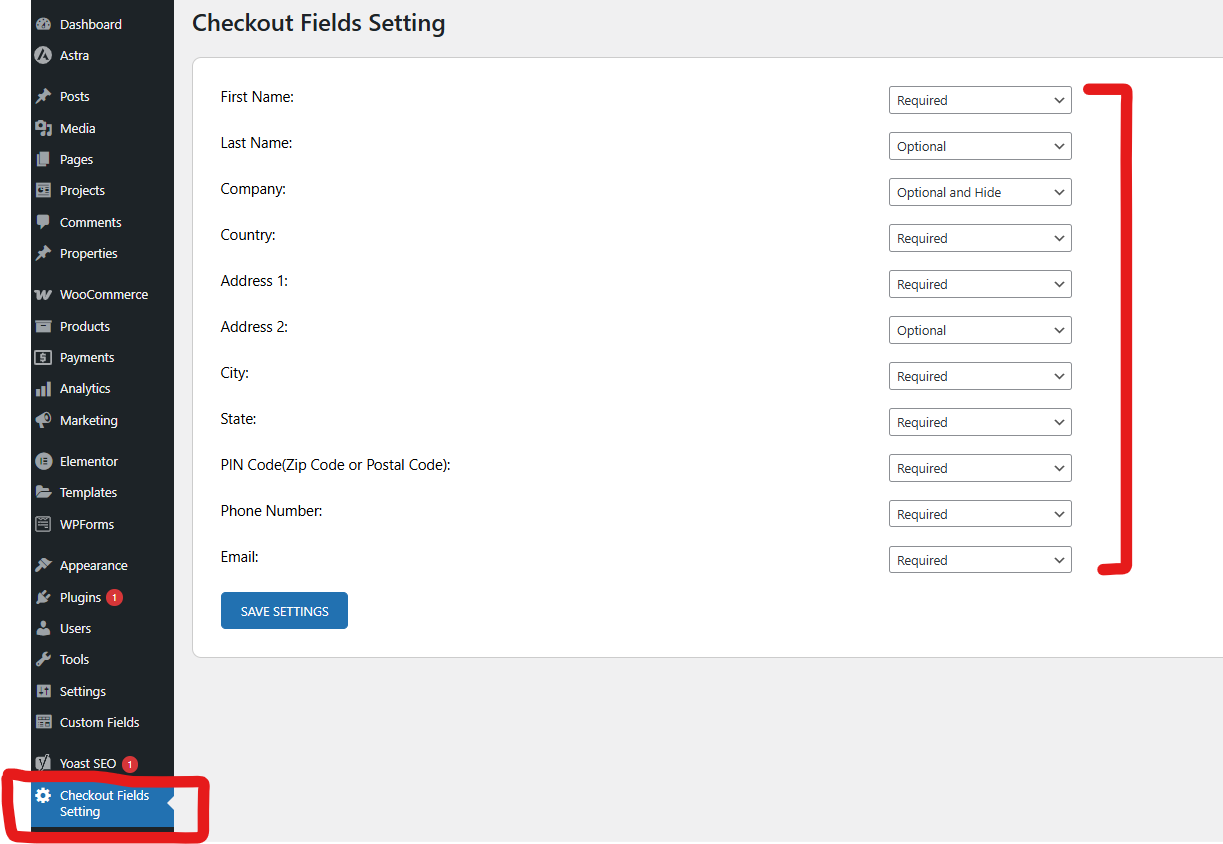Click the Dashboard gauge icon
Viewport: 1223px width, 844px height.
point(43,24)
